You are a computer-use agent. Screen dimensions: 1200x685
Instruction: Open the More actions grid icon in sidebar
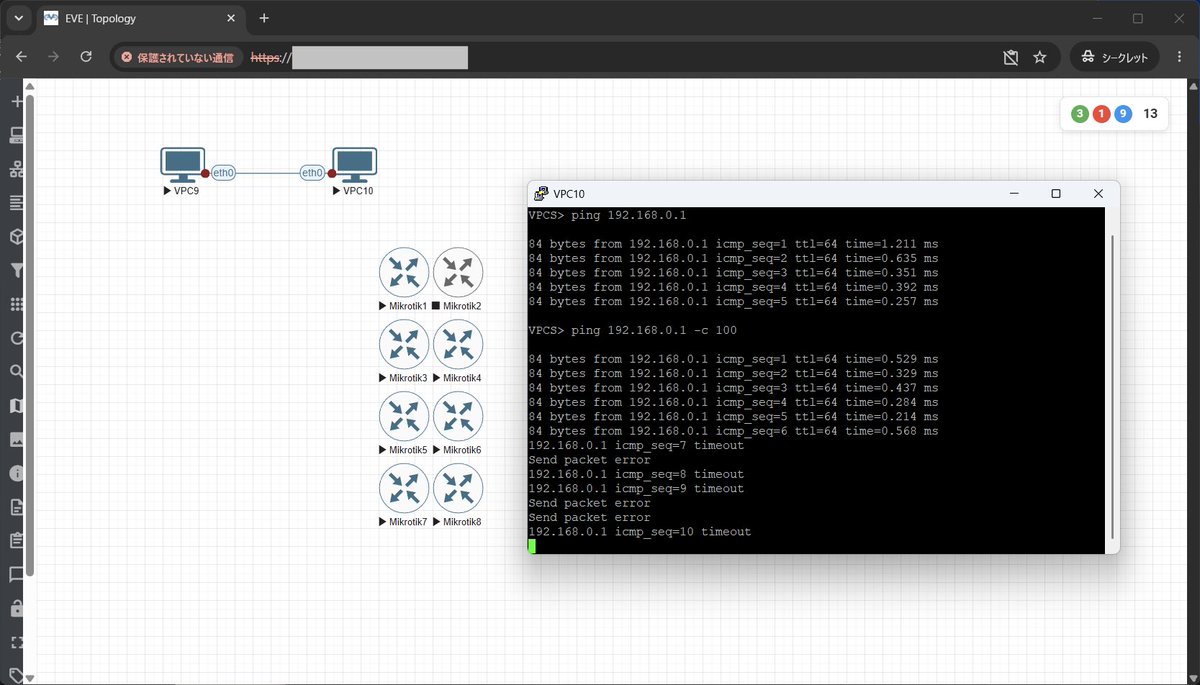[16, 304]
